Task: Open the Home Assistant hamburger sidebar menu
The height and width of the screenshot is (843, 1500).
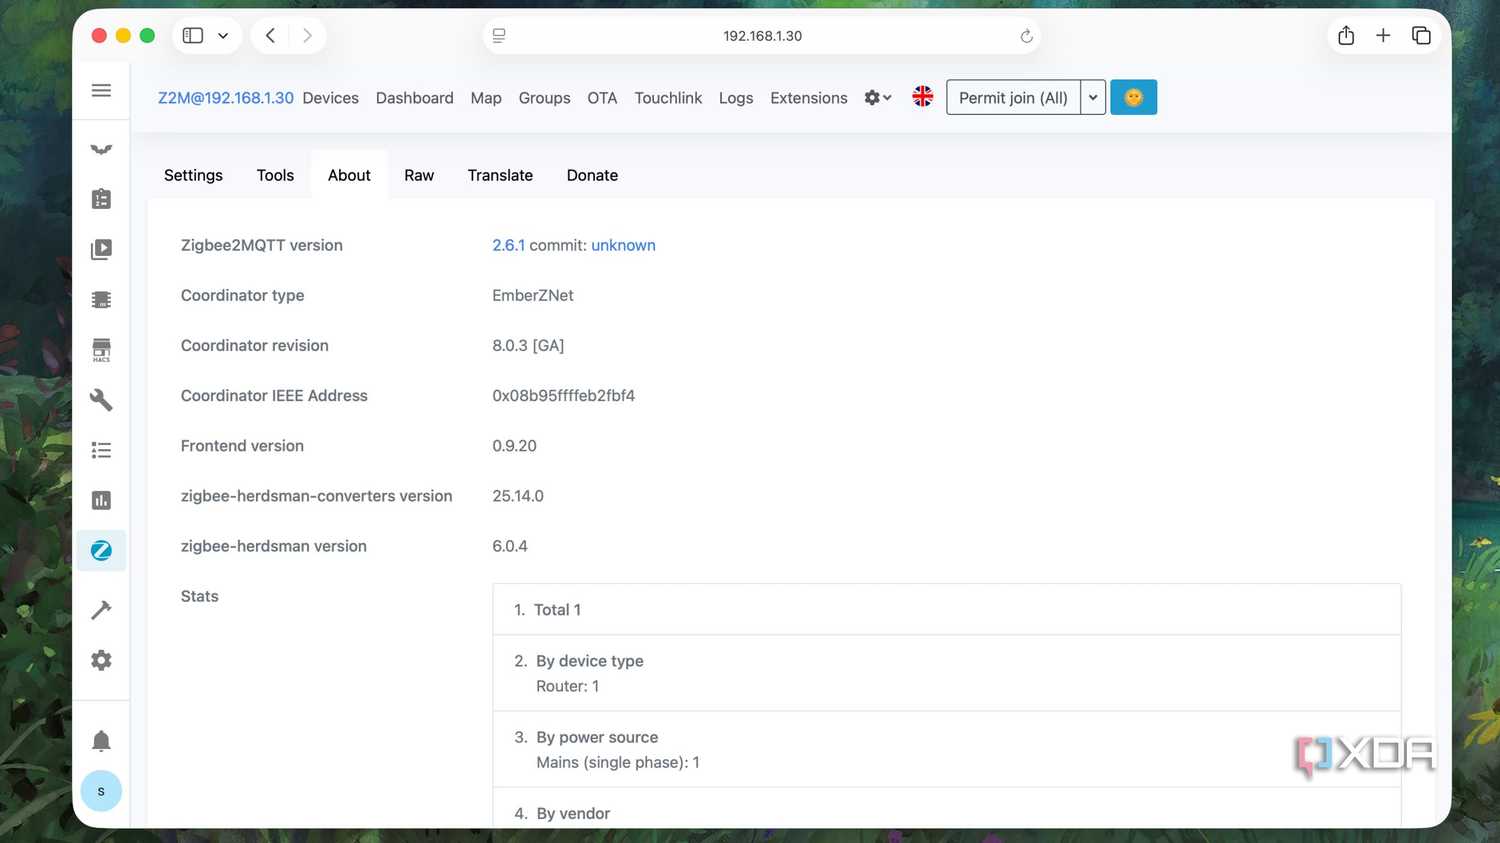Action: click(x=101, y=90)
